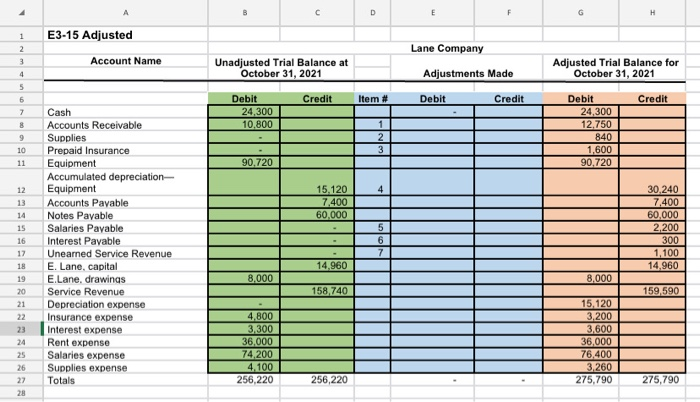Click the unadjusted debit 74,200 cell
Image resolution: width=700 pixels, height=402 pixels.
coord(244,355)
